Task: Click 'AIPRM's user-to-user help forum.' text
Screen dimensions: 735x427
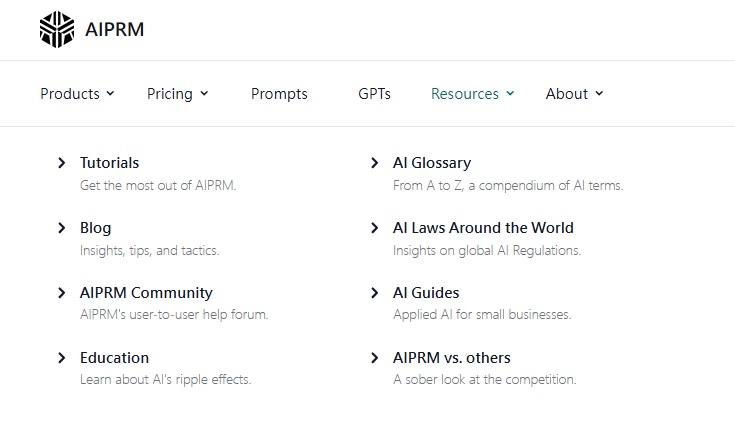Action: tap(174, 314)
